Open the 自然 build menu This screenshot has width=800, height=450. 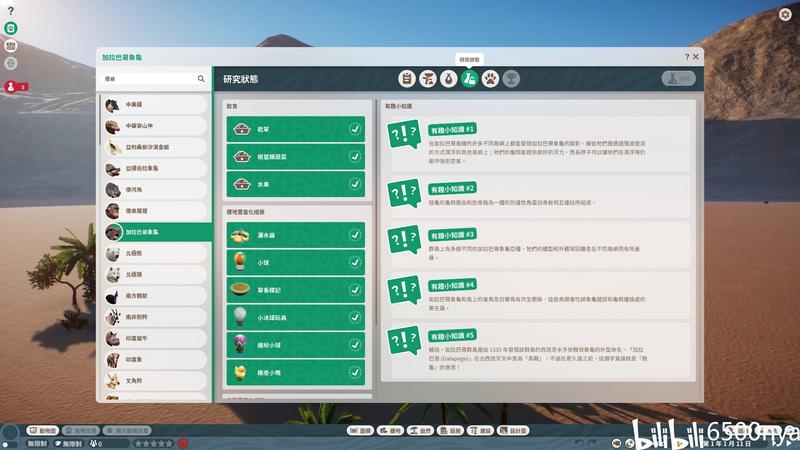tap(420, 431)
